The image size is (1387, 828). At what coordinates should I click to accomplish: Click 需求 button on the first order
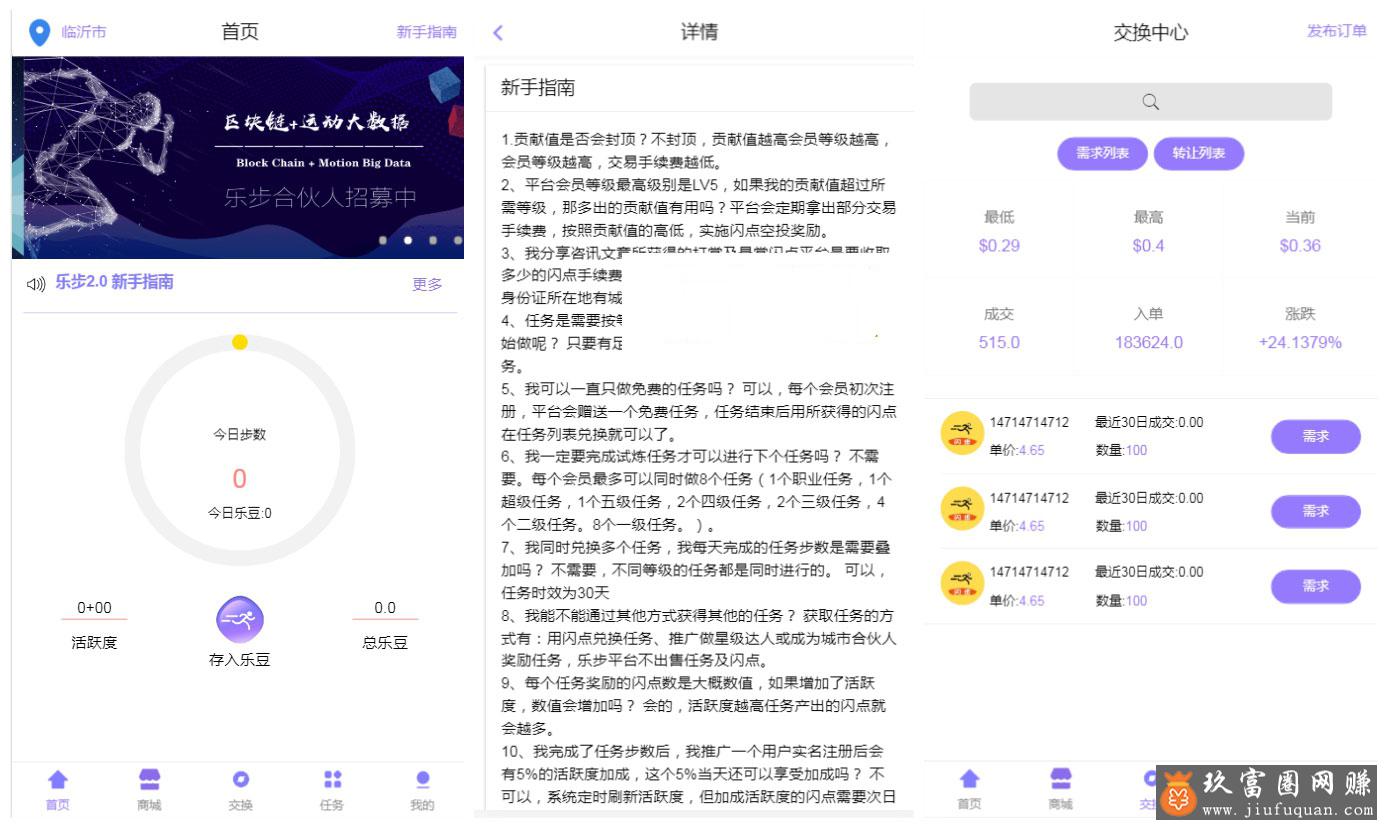pyautogui.click(x=1316, y=437)
